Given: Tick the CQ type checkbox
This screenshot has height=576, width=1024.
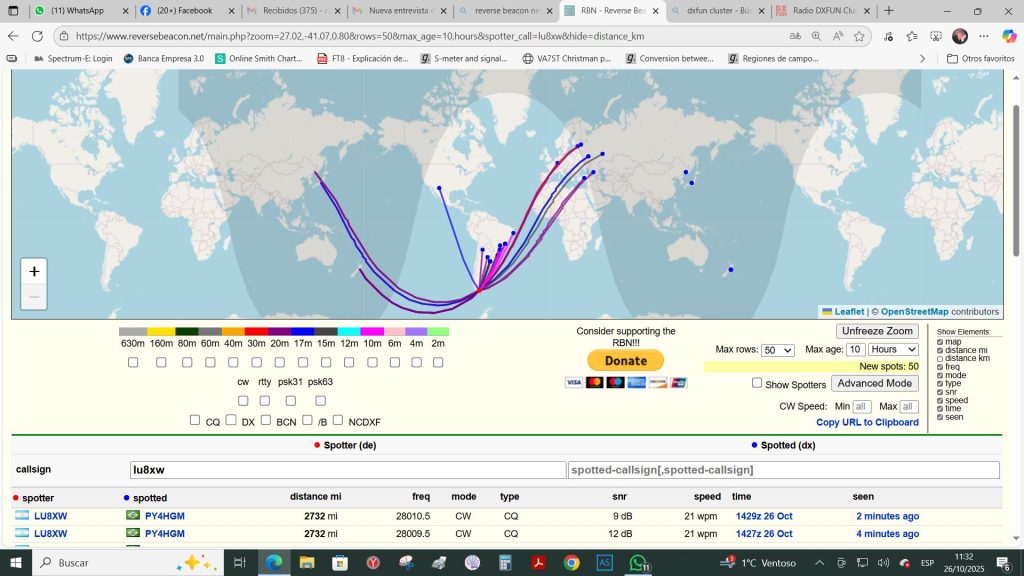Looking at the screenshot, I should click(195, 421).
